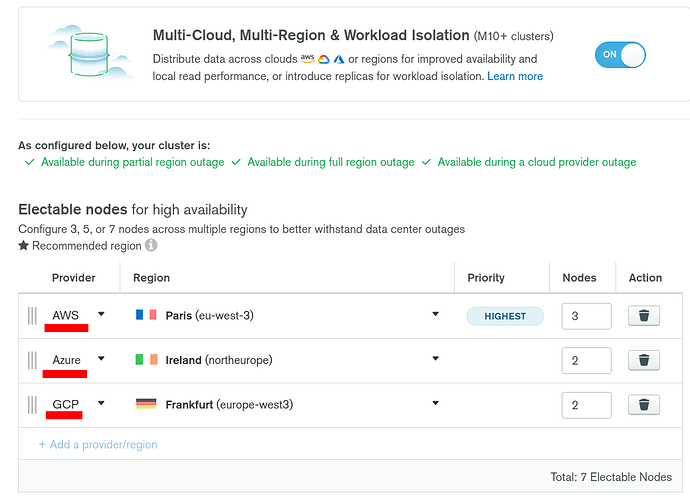690x499 pixels.
Task: Remove the GCP Frankfurt row with trash icon
Action: 644,405
